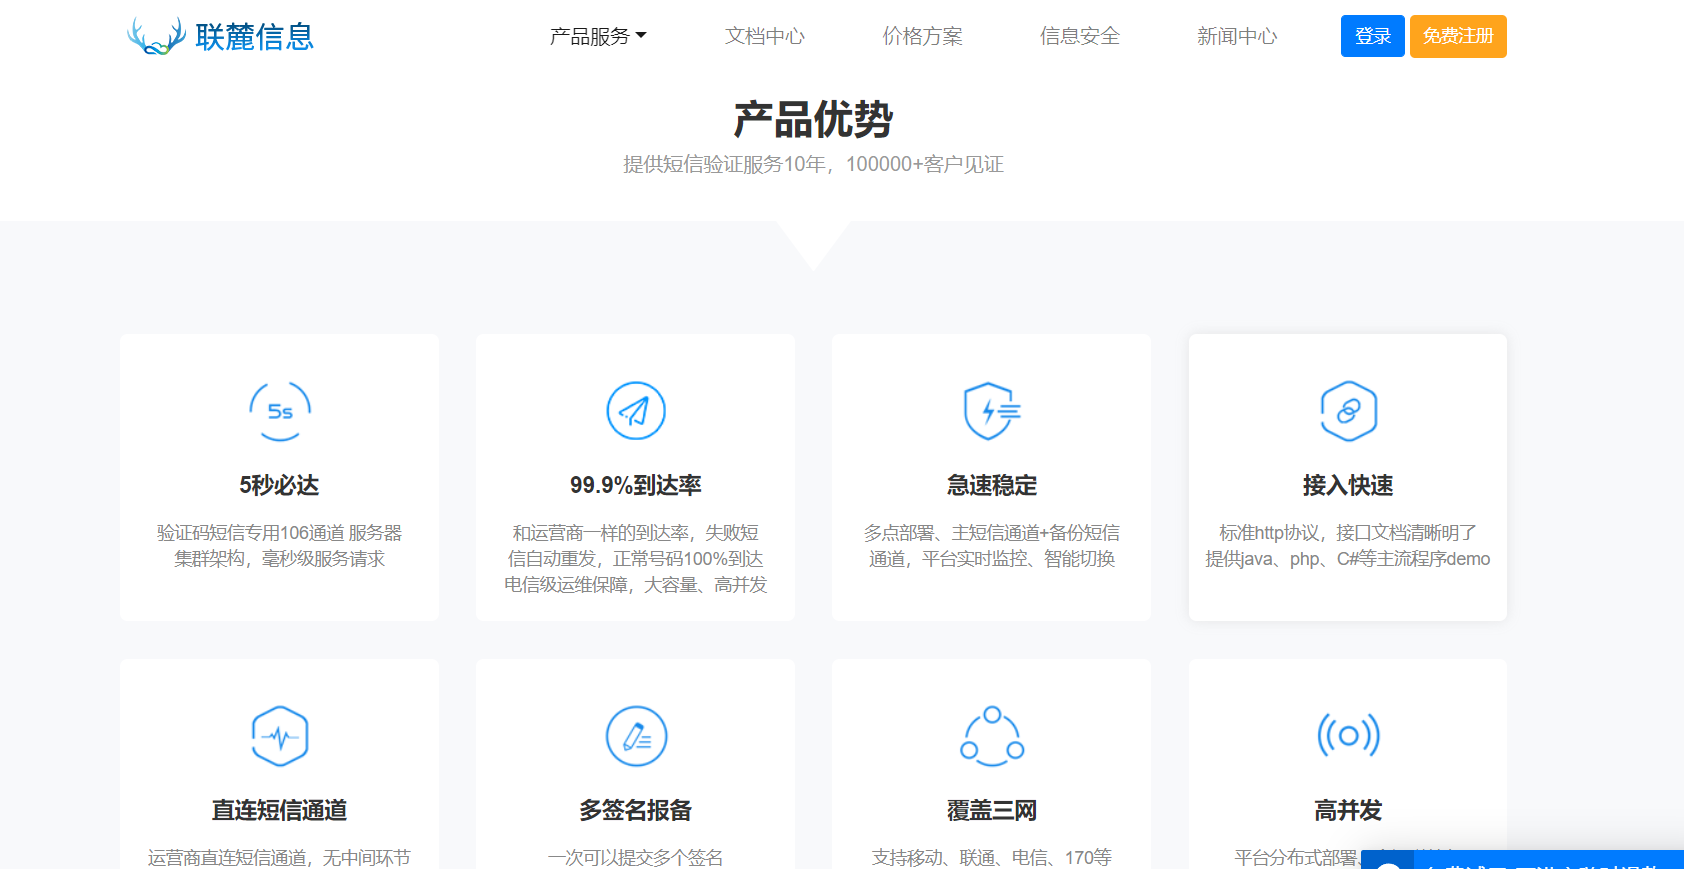This screenshot has width=1684, height=869.
Task: Select the 高并发 heading
Action: 1348,811
